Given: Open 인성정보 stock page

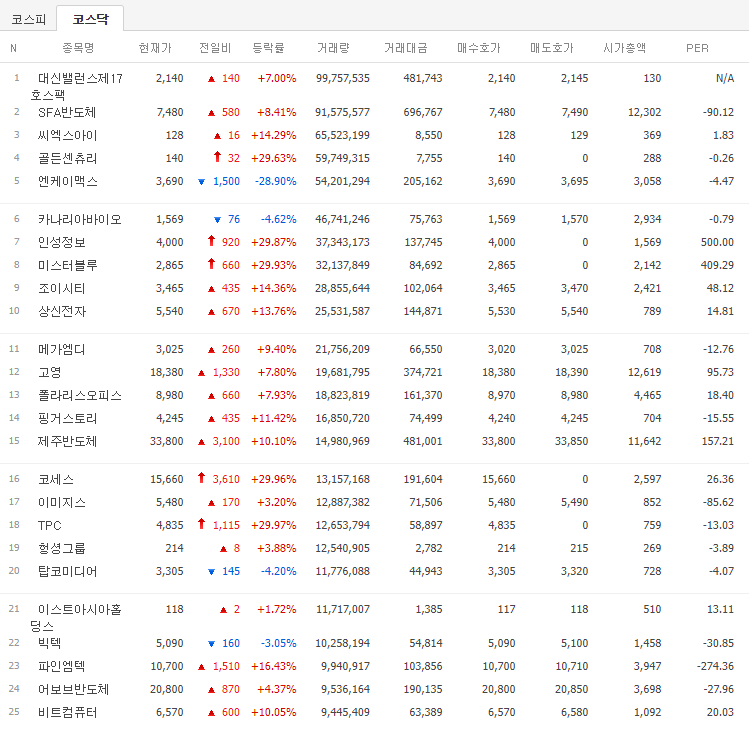Looking at the screenshot, I should pos(62,242).
